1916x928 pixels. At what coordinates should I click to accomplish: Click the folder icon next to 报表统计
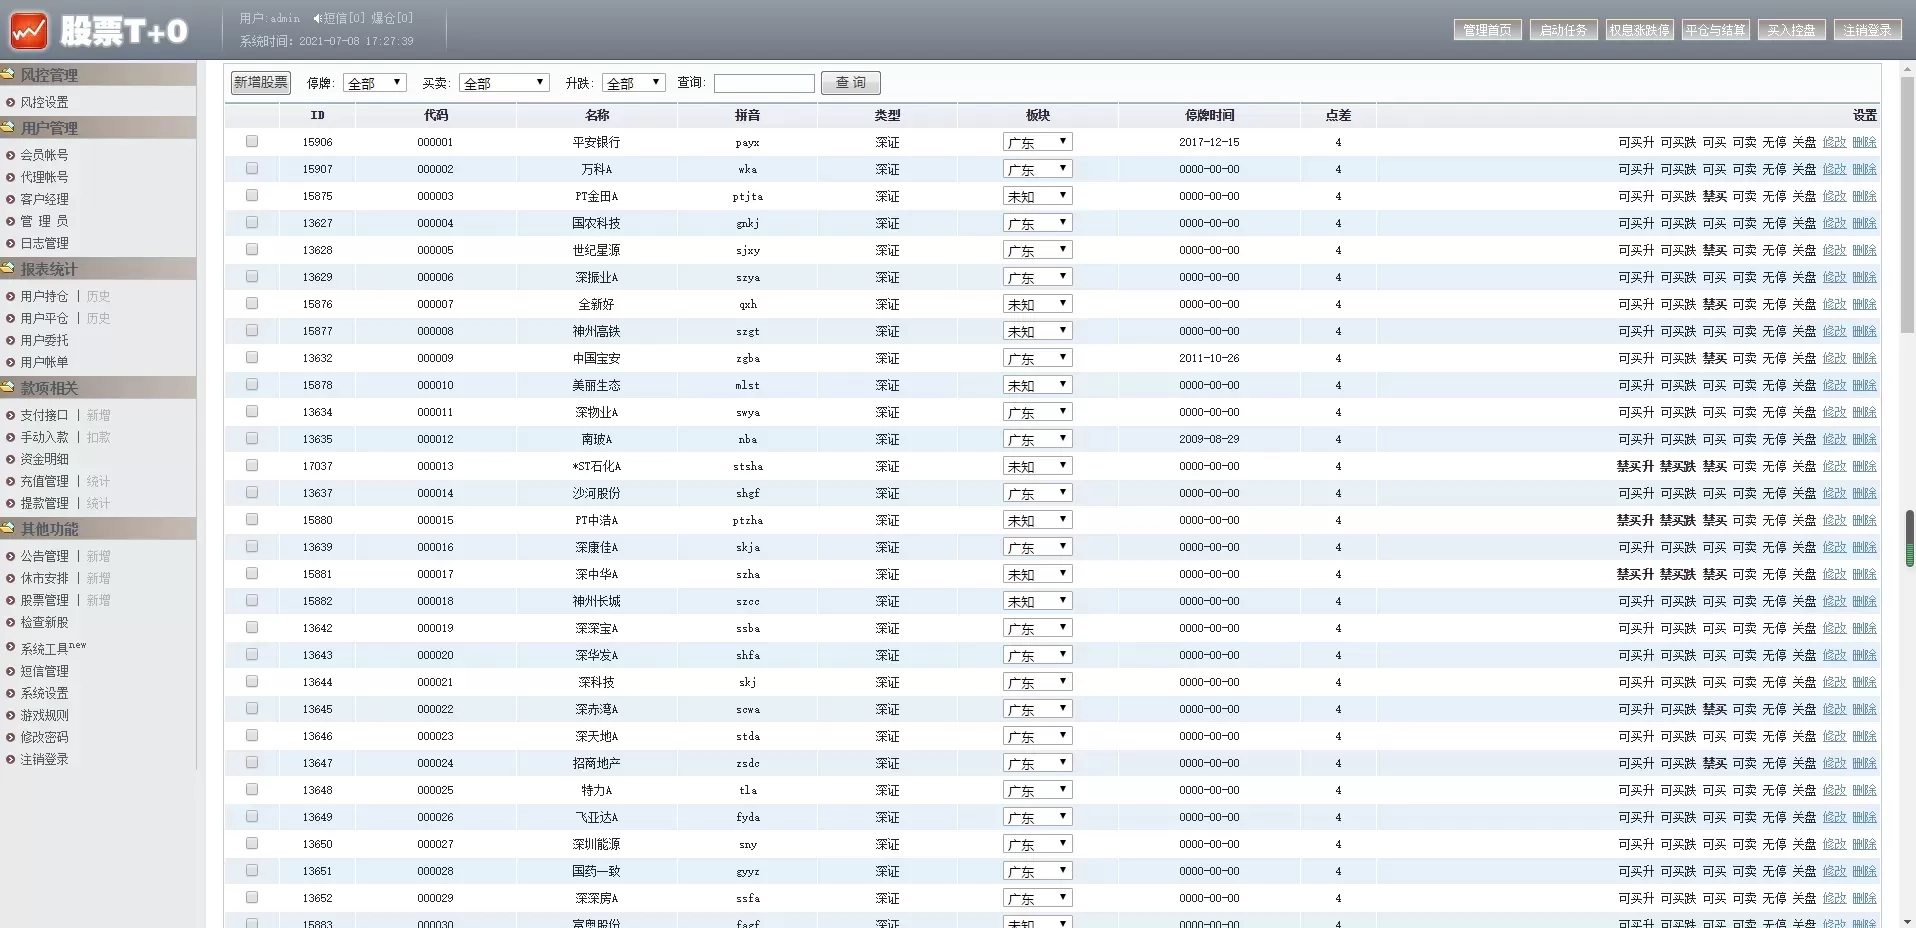[8, 268]
